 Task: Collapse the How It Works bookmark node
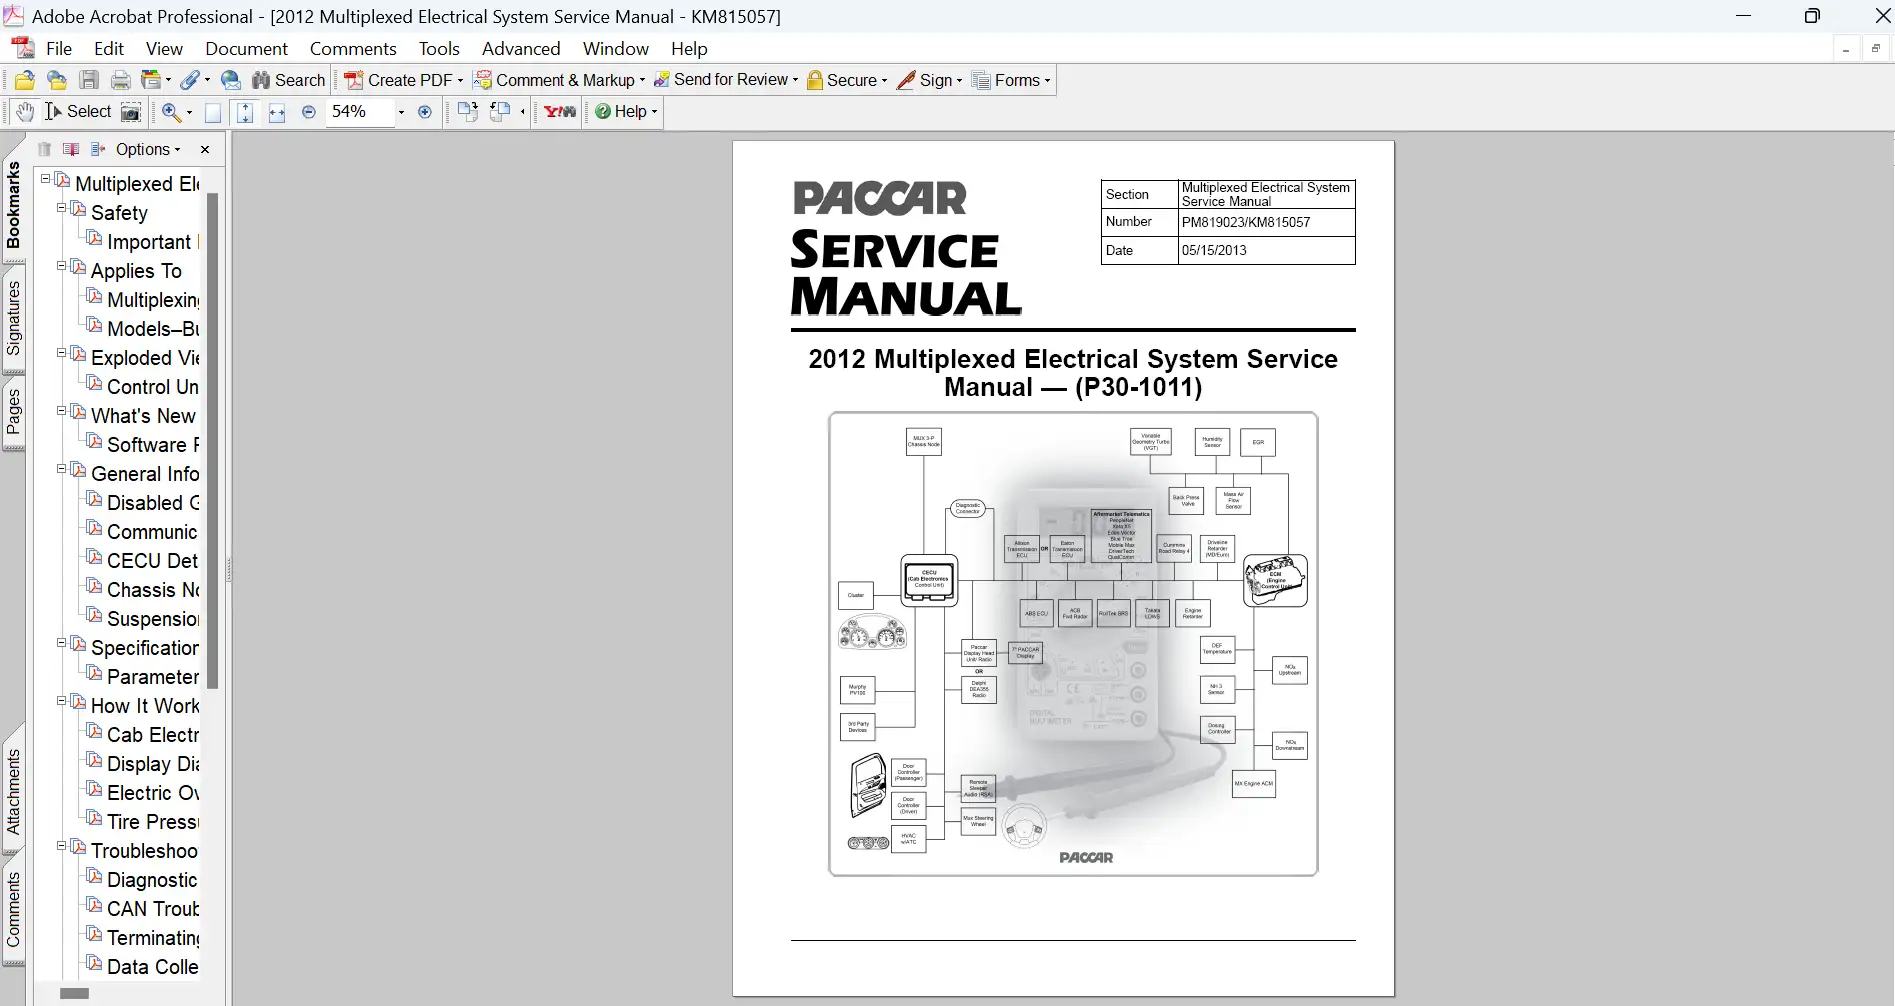click(61, 702)
